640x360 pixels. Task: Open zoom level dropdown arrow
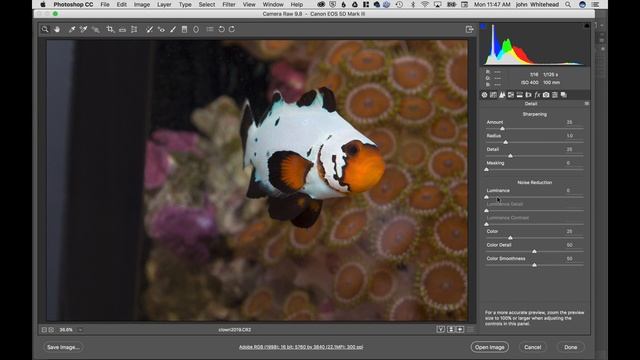[x=80, y=330]
